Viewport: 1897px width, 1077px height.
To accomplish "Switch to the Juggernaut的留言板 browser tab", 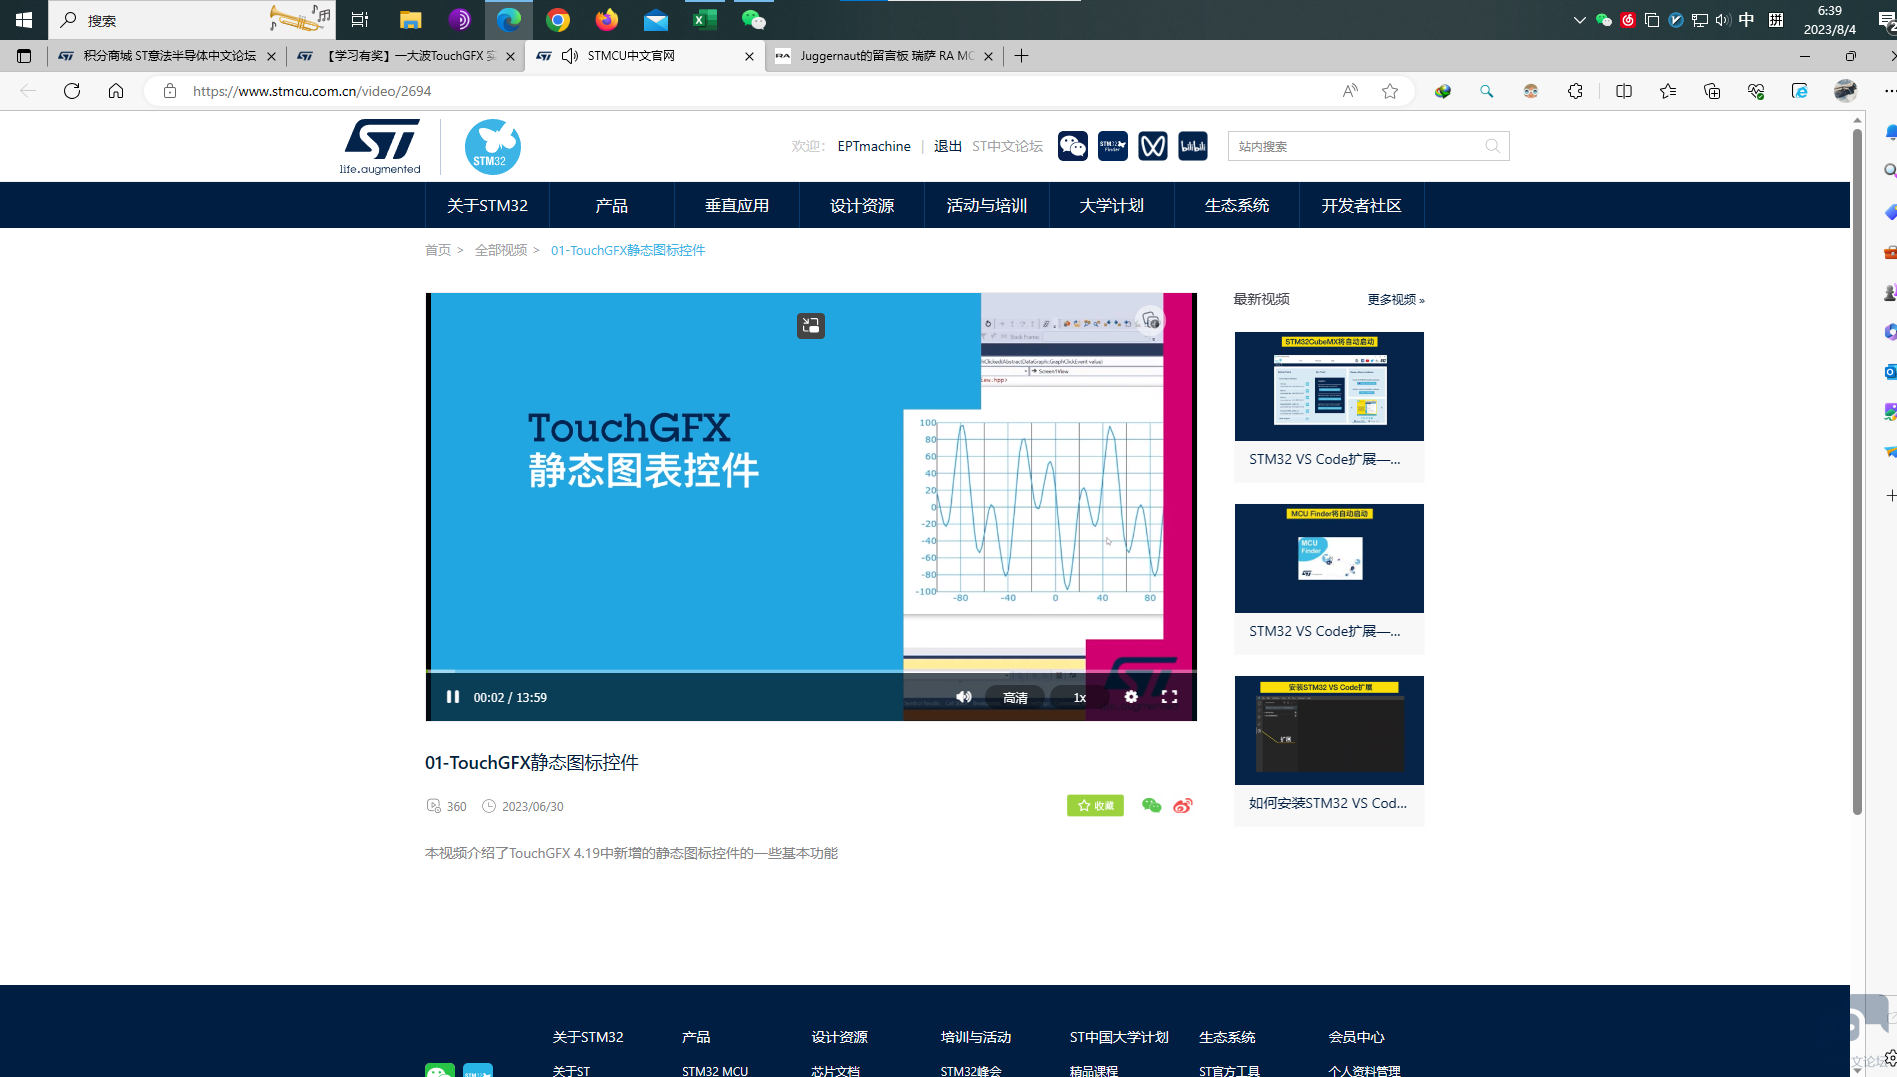I will point(884,56).
